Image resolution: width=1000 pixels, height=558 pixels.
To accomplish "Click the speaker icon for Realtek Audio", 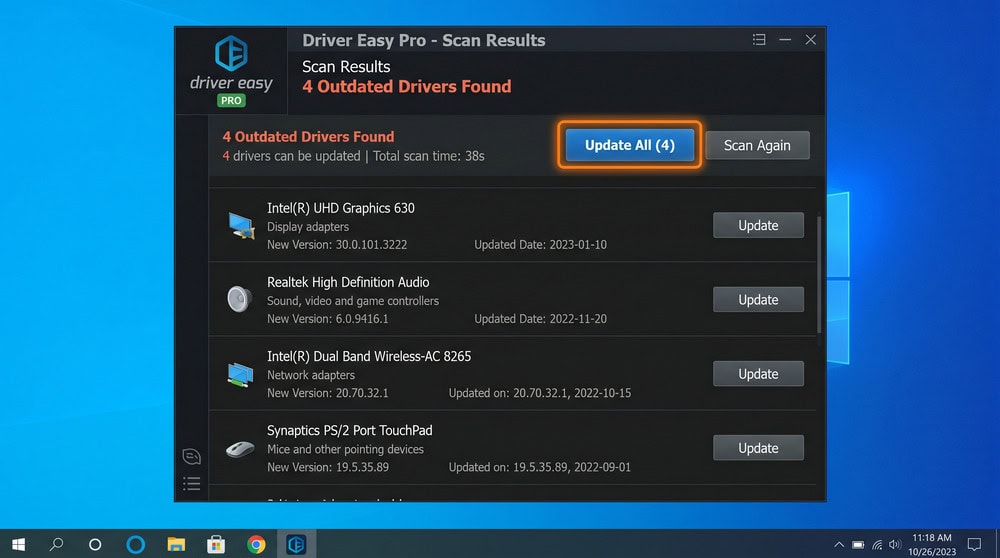I will point(240,298).
